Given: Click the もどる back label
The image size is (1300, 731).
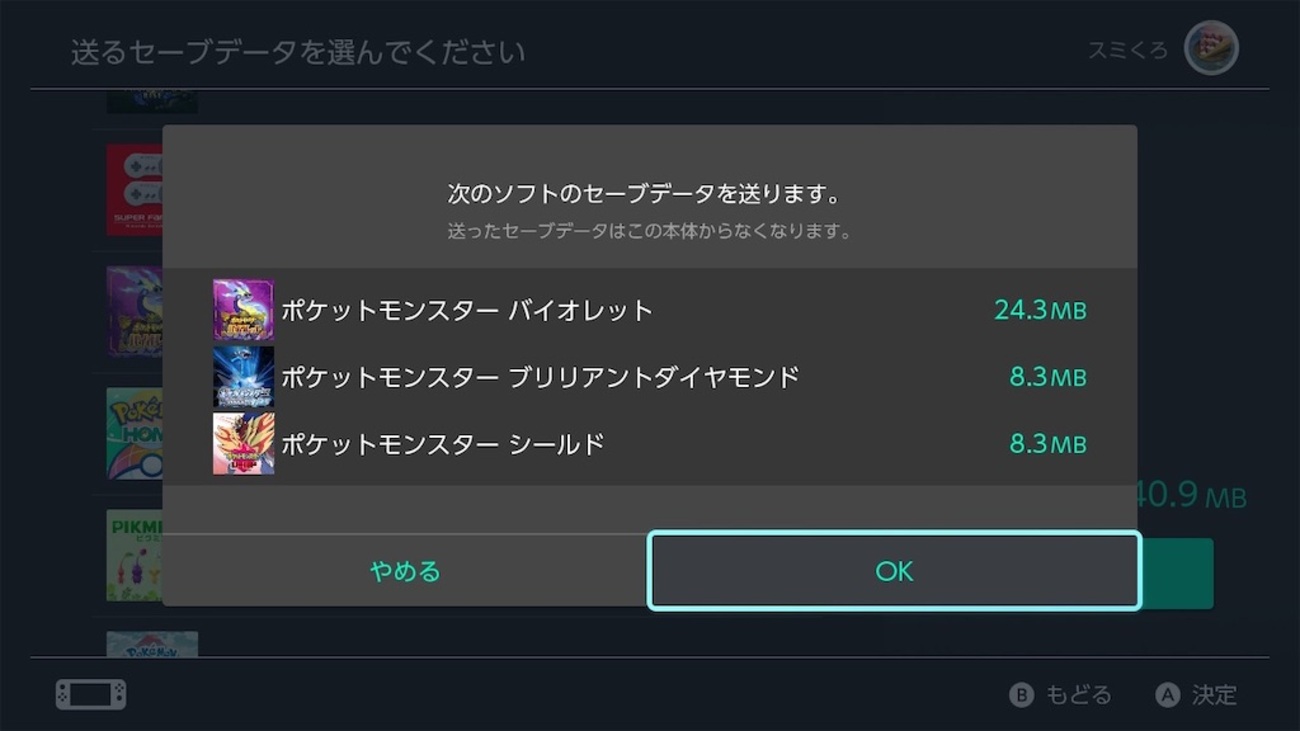Looking at the screenshot, I should [x=1078, y=695].
